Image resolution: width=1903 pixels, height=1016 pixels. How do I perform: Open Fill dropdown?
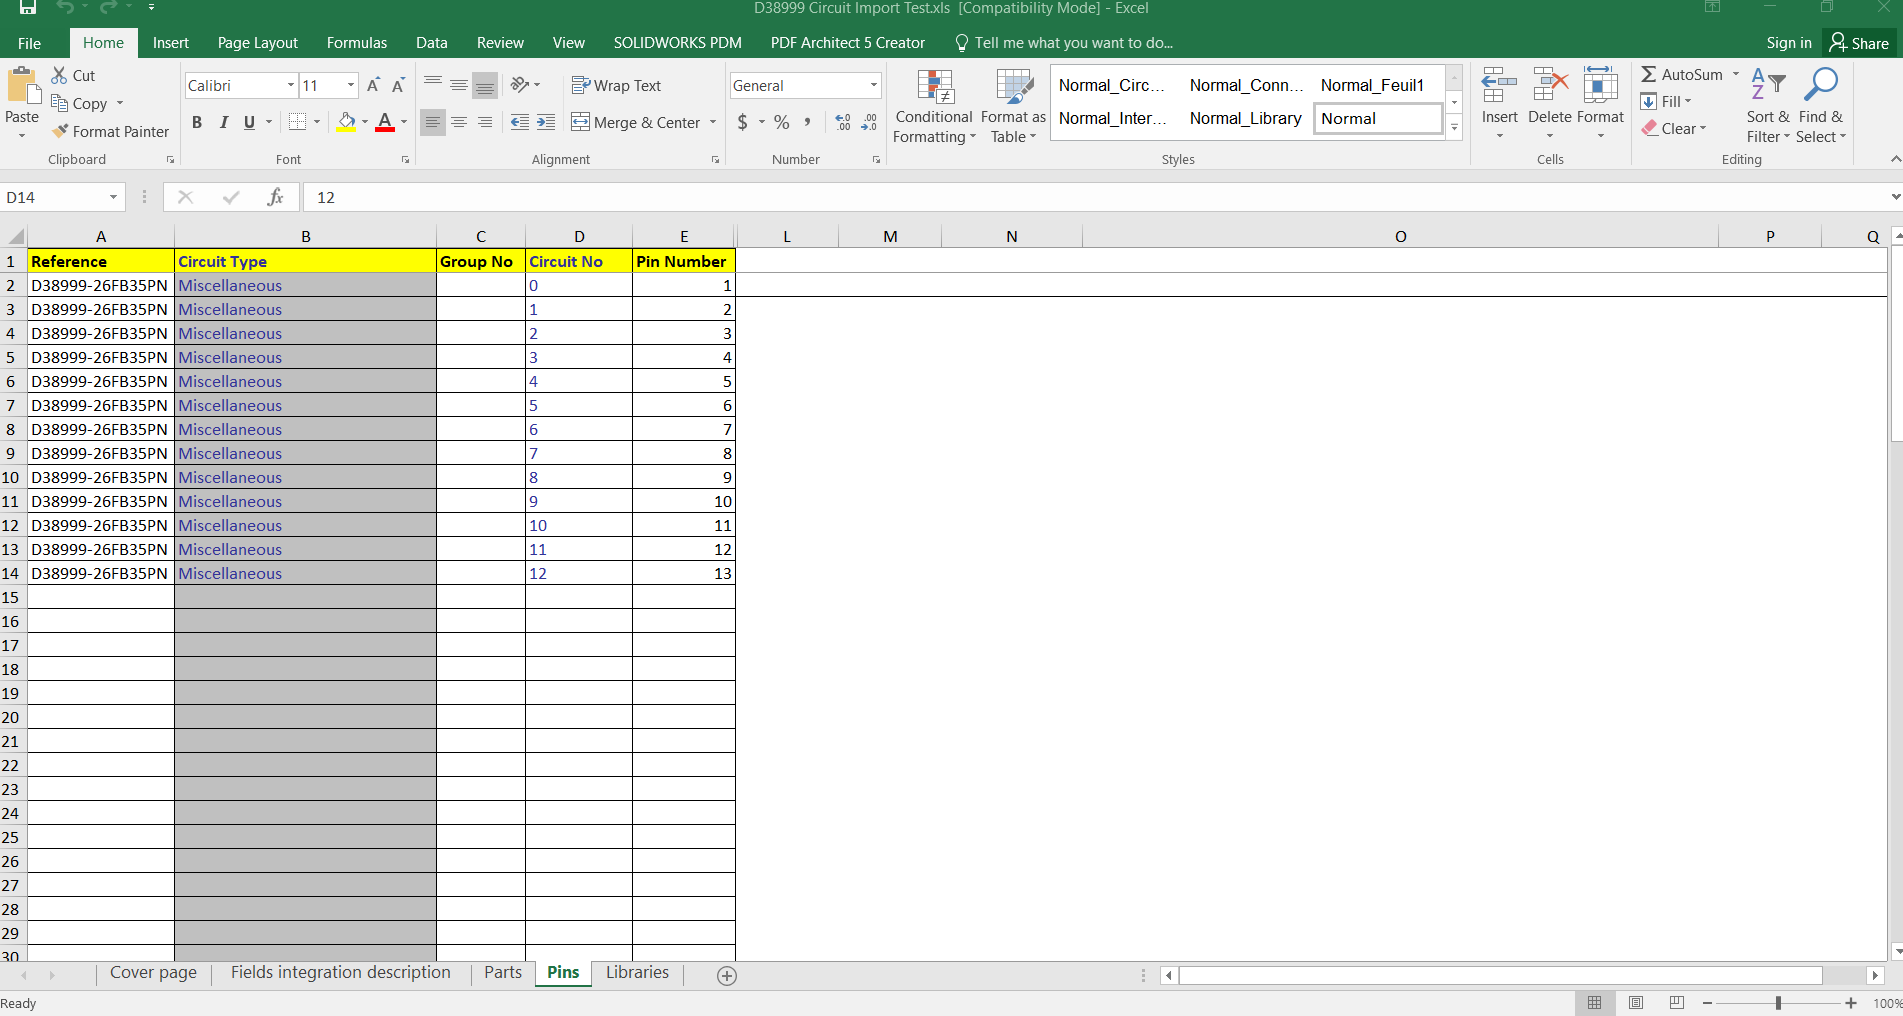pos(1666,101)
